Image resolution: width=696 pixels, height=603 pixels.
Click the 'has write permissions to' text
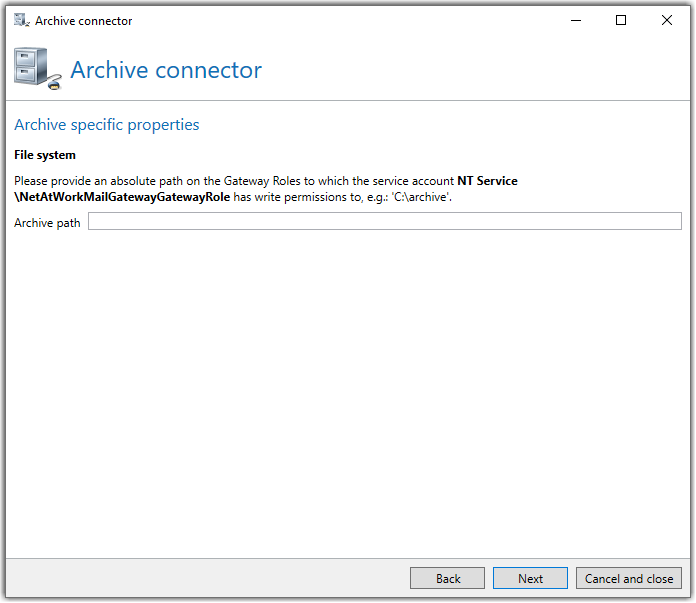pos(298,197)
